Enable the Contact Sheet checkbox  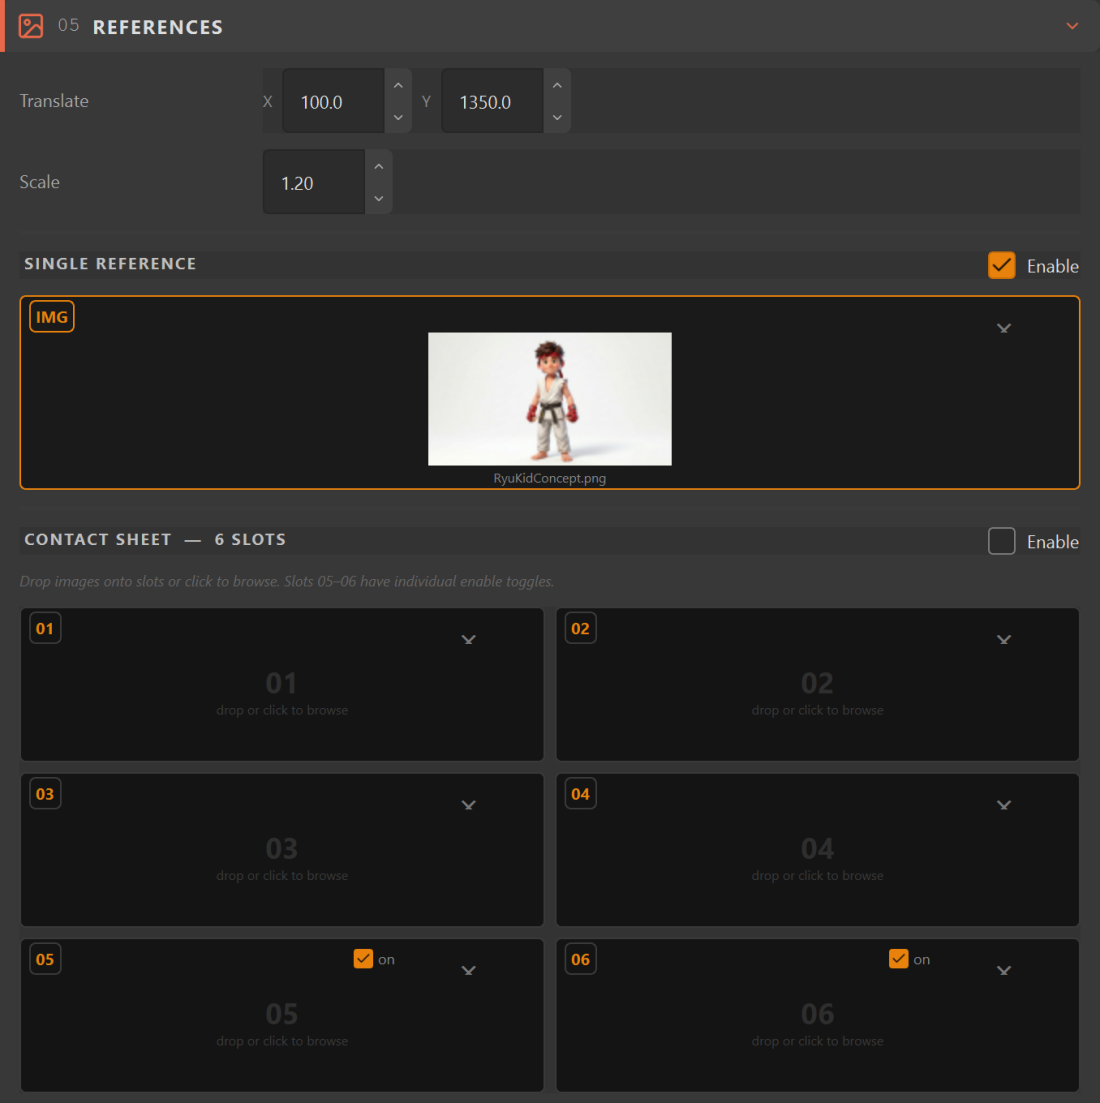pos(1002,541)
